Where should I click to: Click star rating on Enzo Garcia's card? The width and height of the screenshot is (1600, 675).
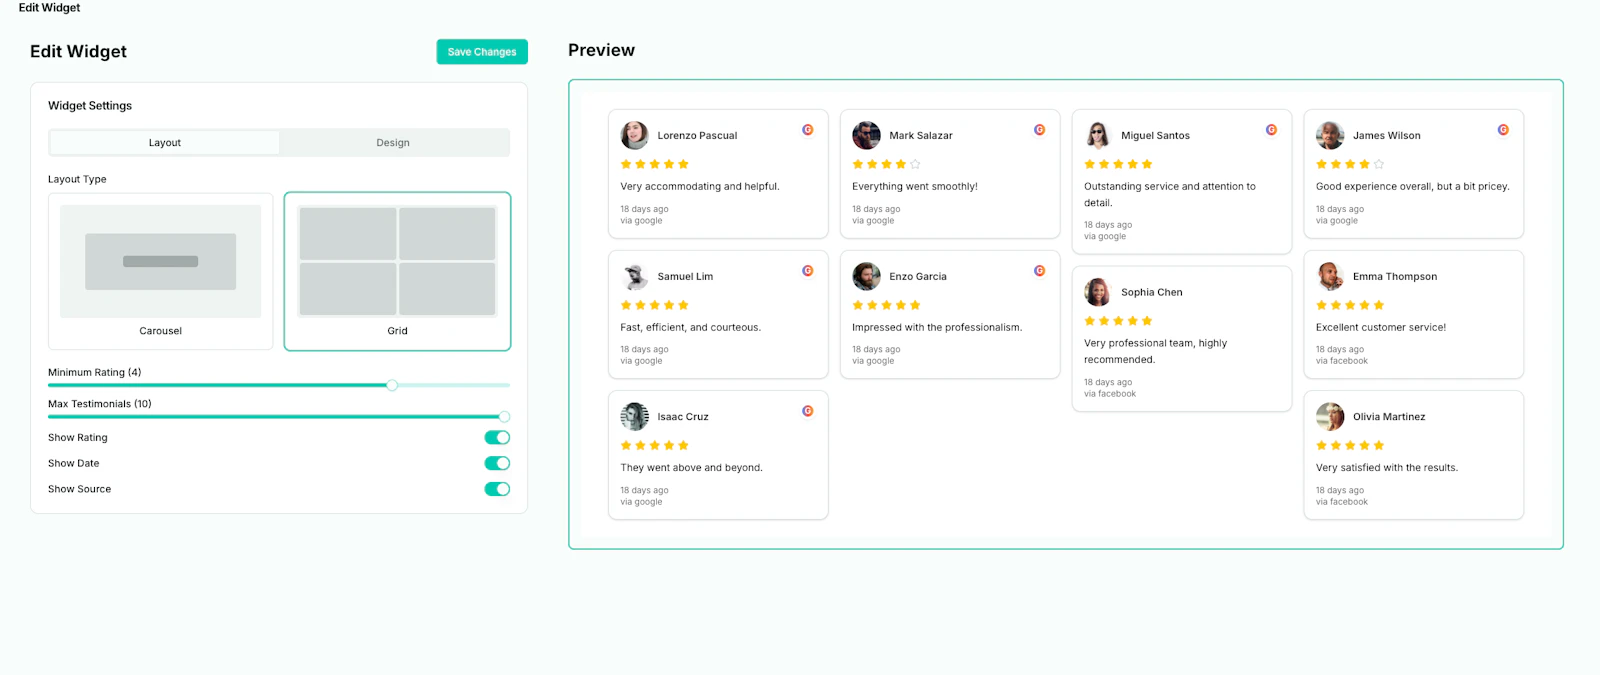(886, 305)
